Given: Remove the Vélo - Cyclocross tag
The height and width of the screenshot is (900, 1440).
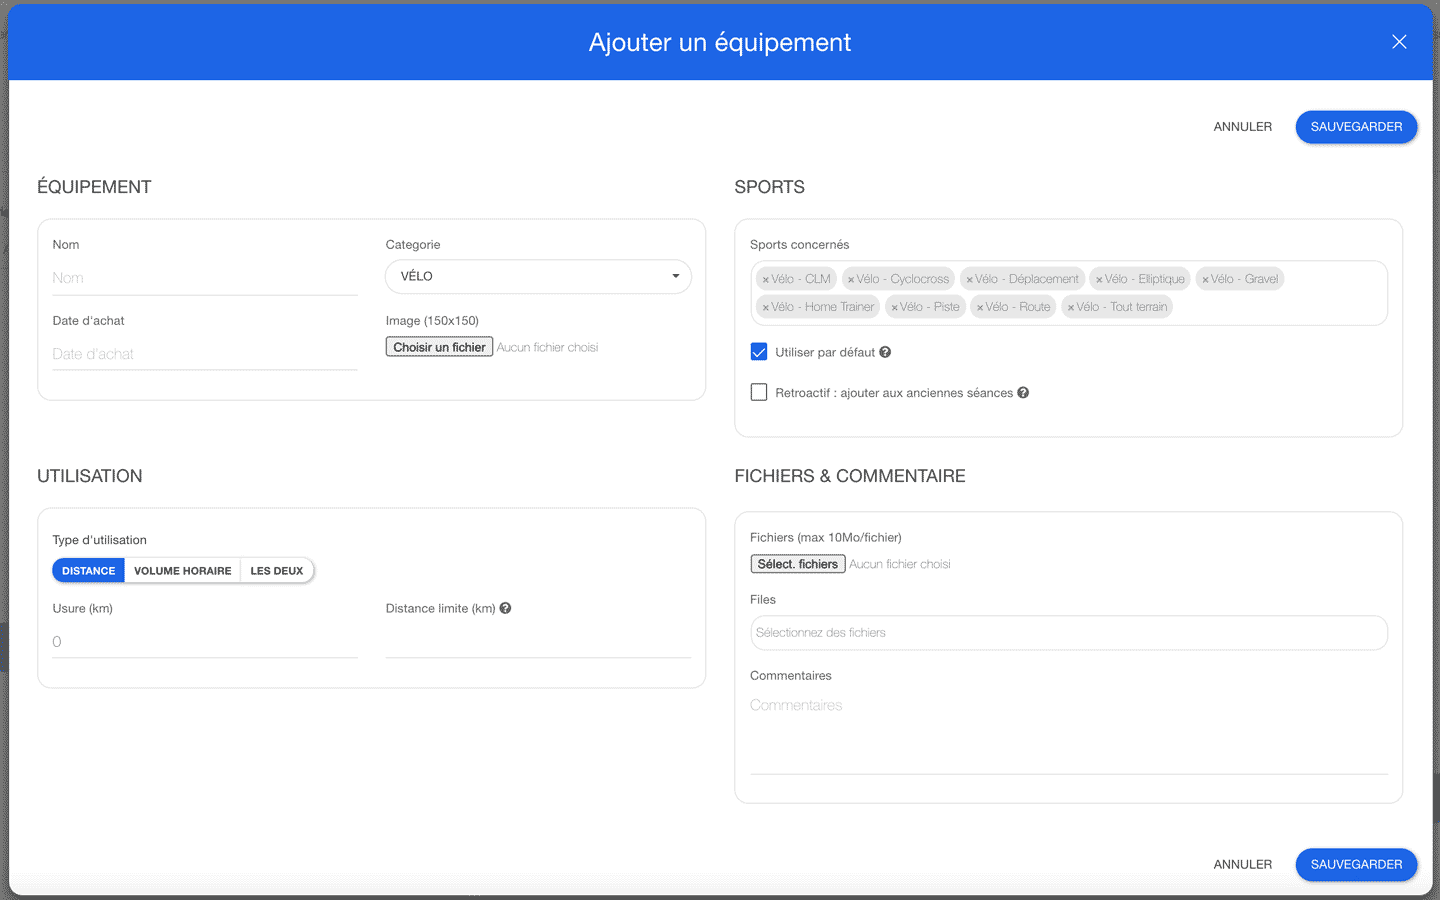Looking at the screenshot, I should 851,280.
